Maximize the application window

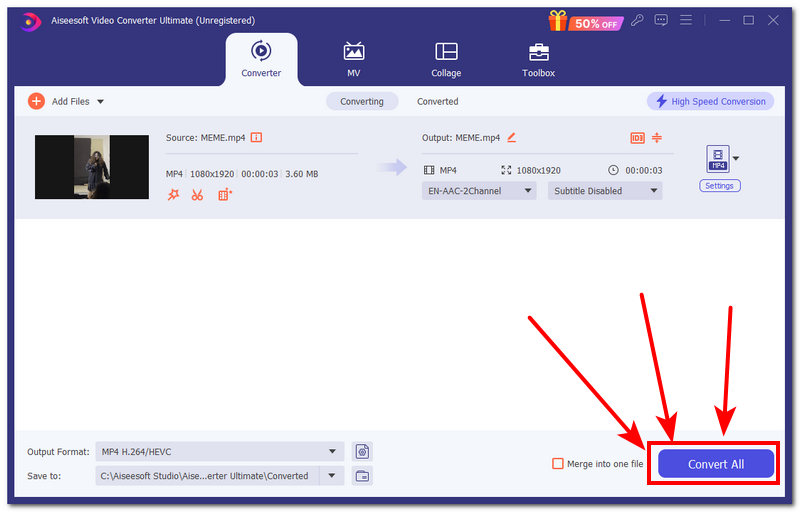click(748, 20)
